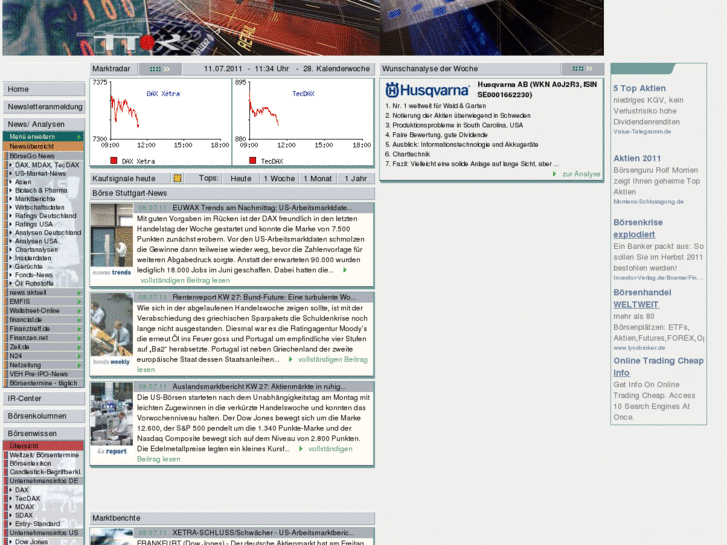Open the bonds weekly article thumbnail

(x=112, y=330)
